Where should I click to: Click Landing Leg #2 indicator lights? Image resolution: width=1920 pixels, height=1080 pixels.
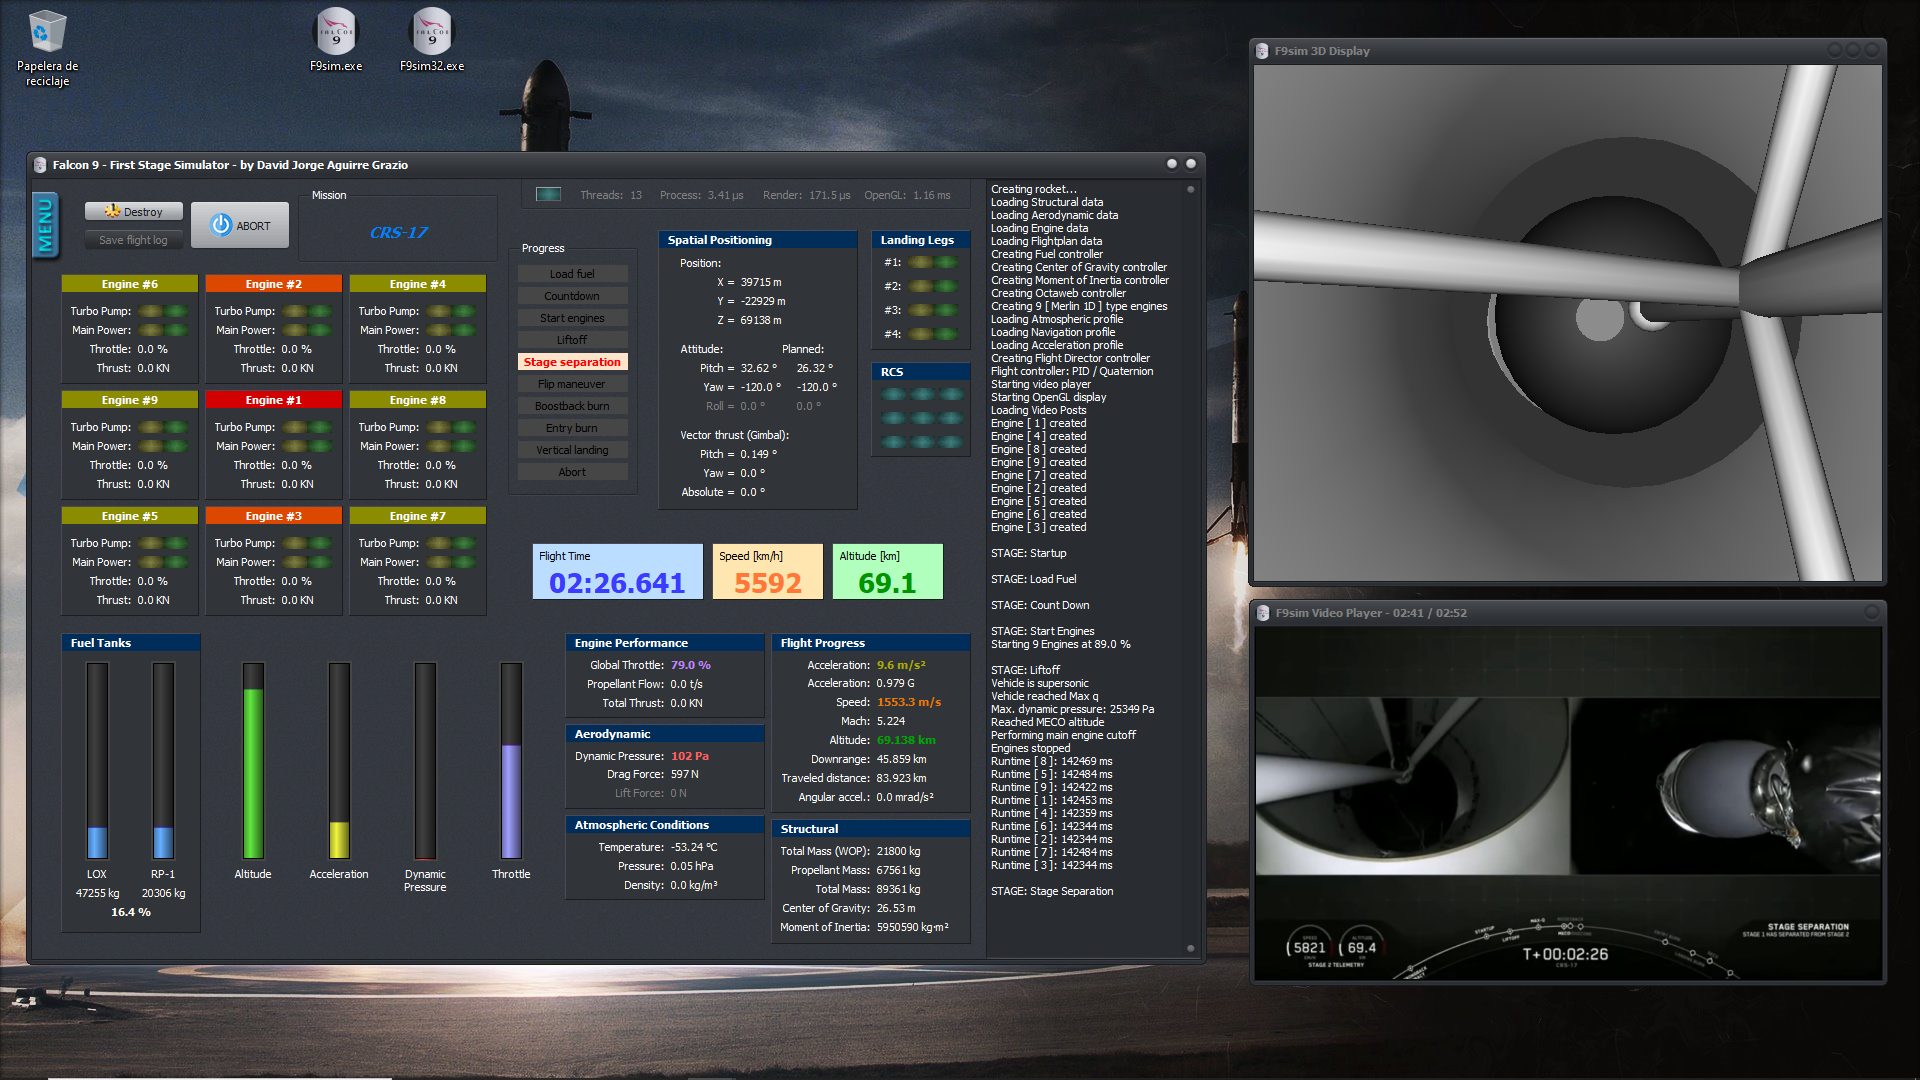(x=933, y=286)
